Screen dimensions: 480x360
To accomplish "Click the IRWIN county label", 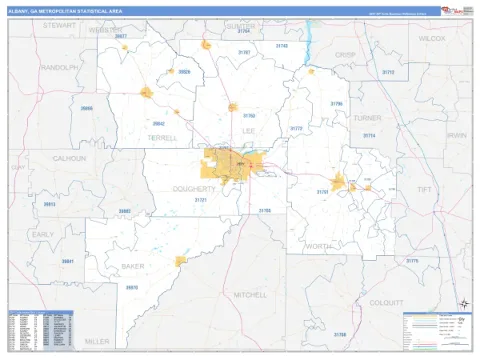I will pos(457,136).
